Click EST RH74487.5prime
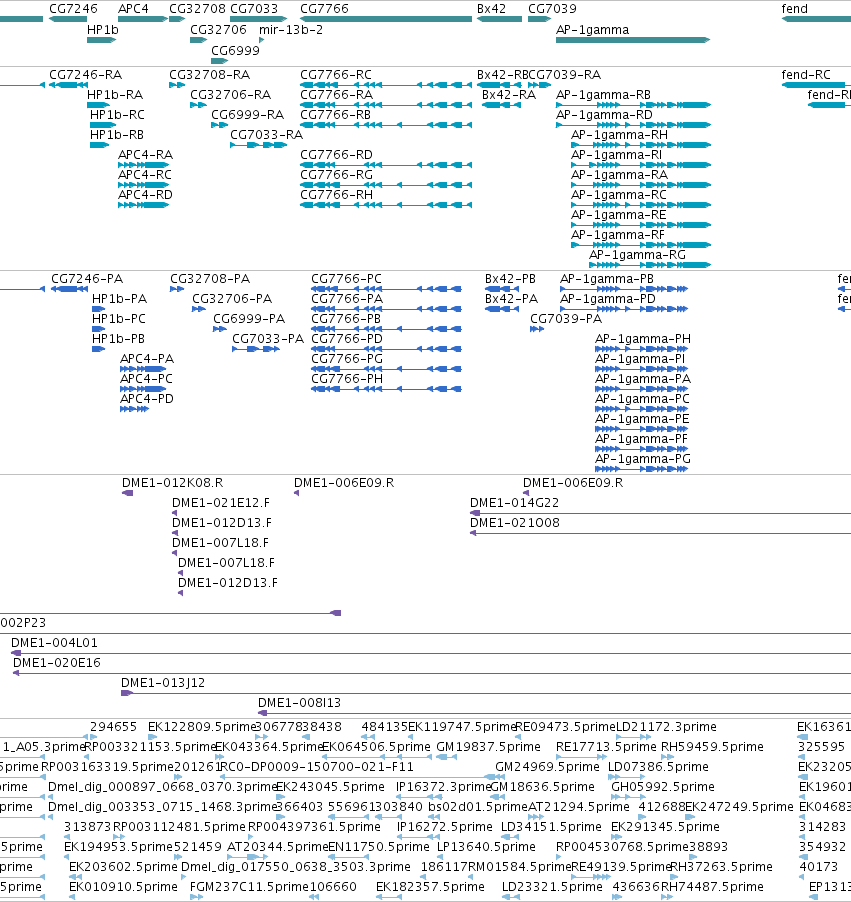Image resolution: width=851 pixels, height=902 pixels. pyautogui.click(x=712, y=886)
